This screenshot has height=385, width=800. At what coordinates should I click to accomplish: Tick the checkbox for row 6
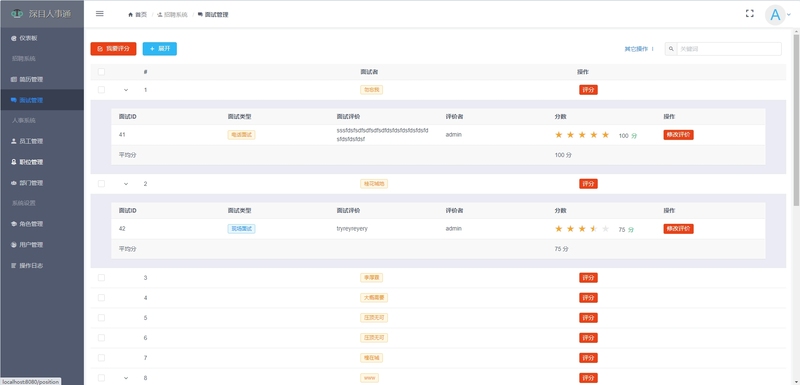[101, 338]
